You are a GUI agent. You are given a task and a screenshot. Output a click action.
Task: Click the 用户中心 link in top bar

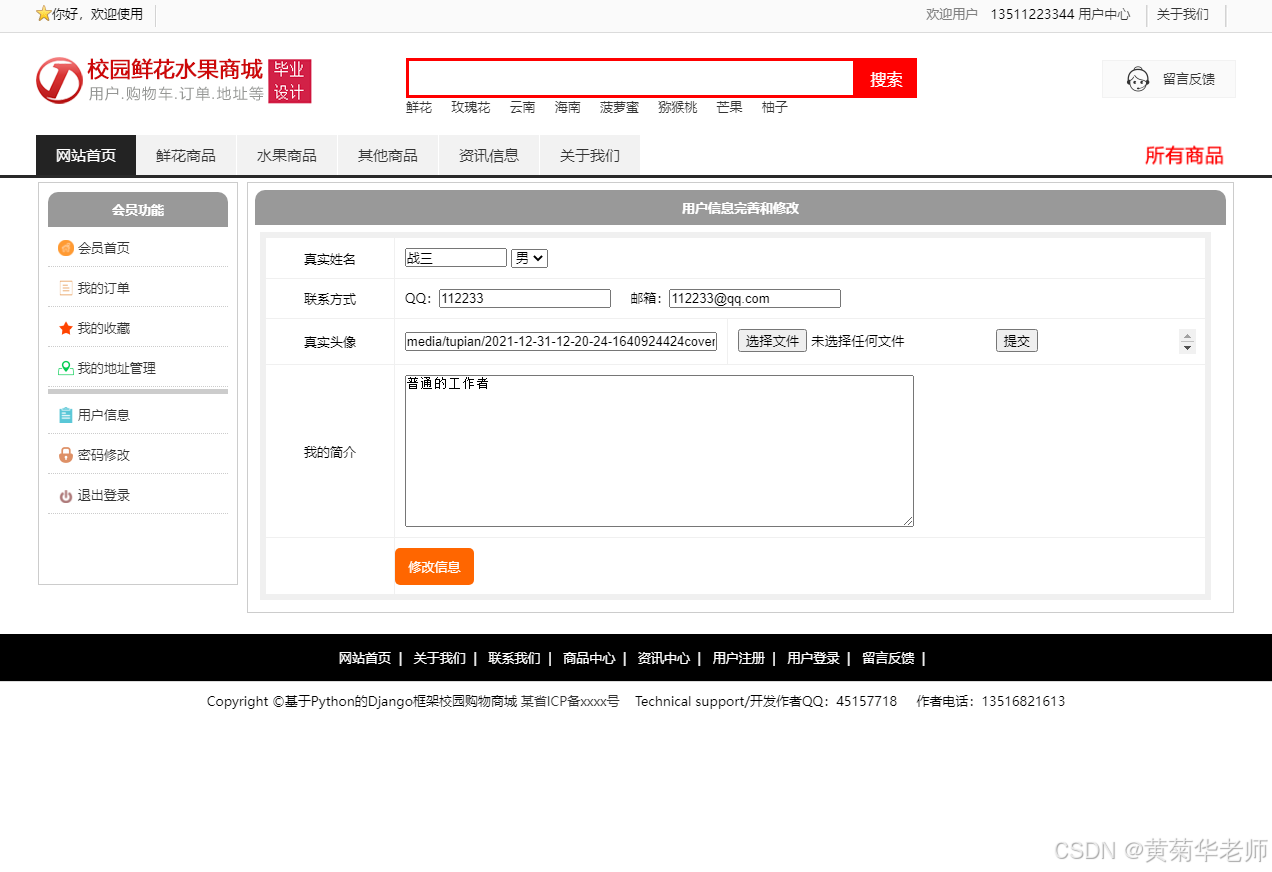pyautogui.click(x=1104, y=14)
